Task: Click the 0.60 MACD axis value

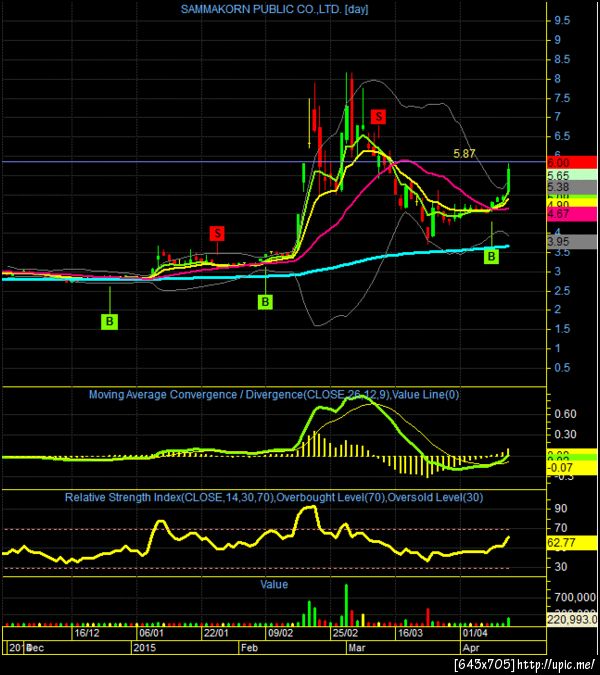Action: [566, 414]
